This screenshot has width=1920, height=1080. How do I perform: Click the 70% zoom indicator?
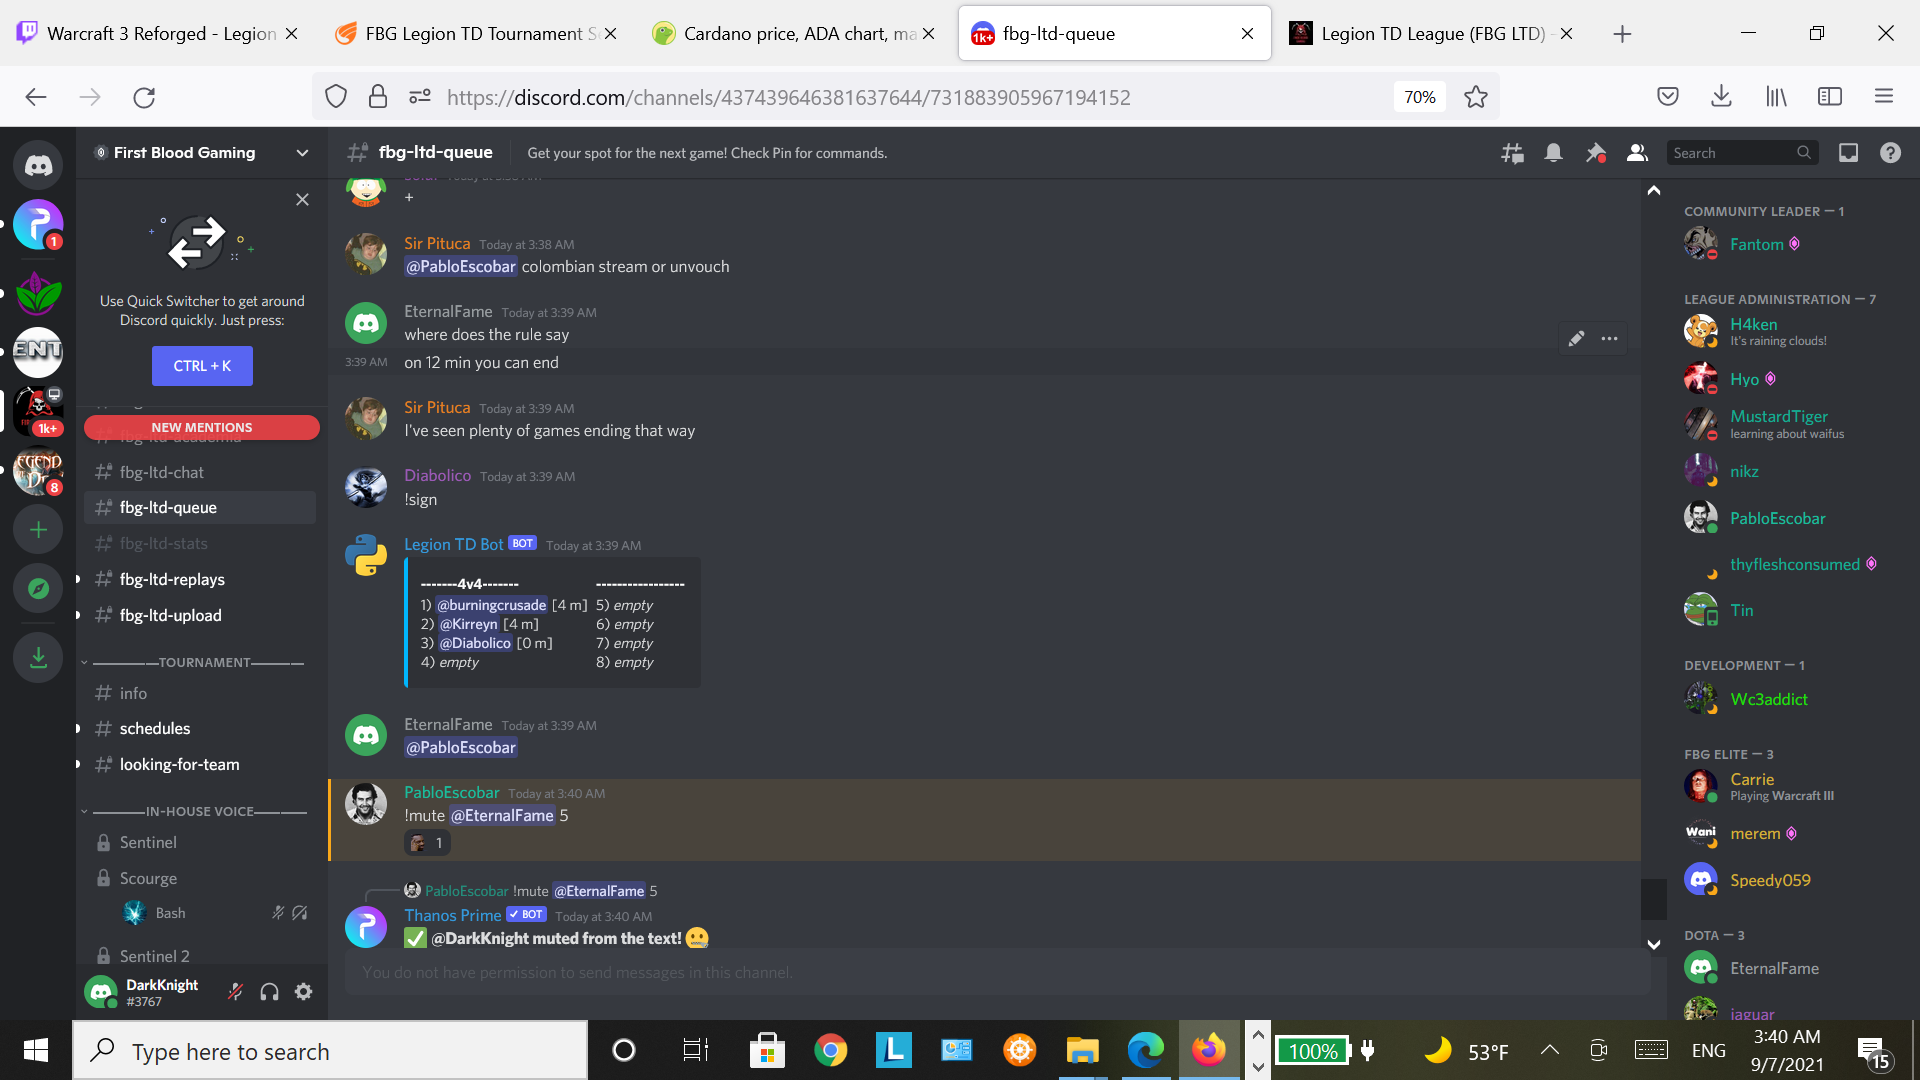pyautogui.click(x=1419, y=97)
